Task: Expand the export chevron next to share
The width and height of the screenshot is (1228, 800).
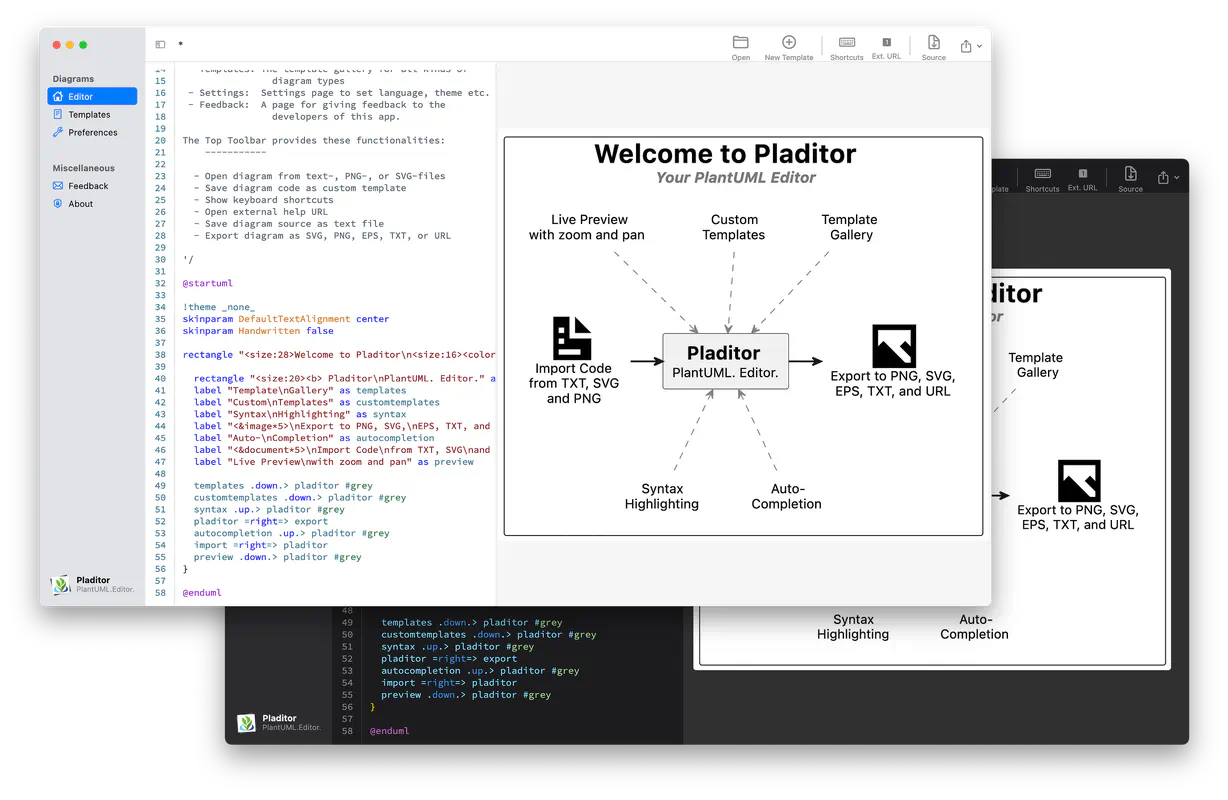Action: click(979, 46)
